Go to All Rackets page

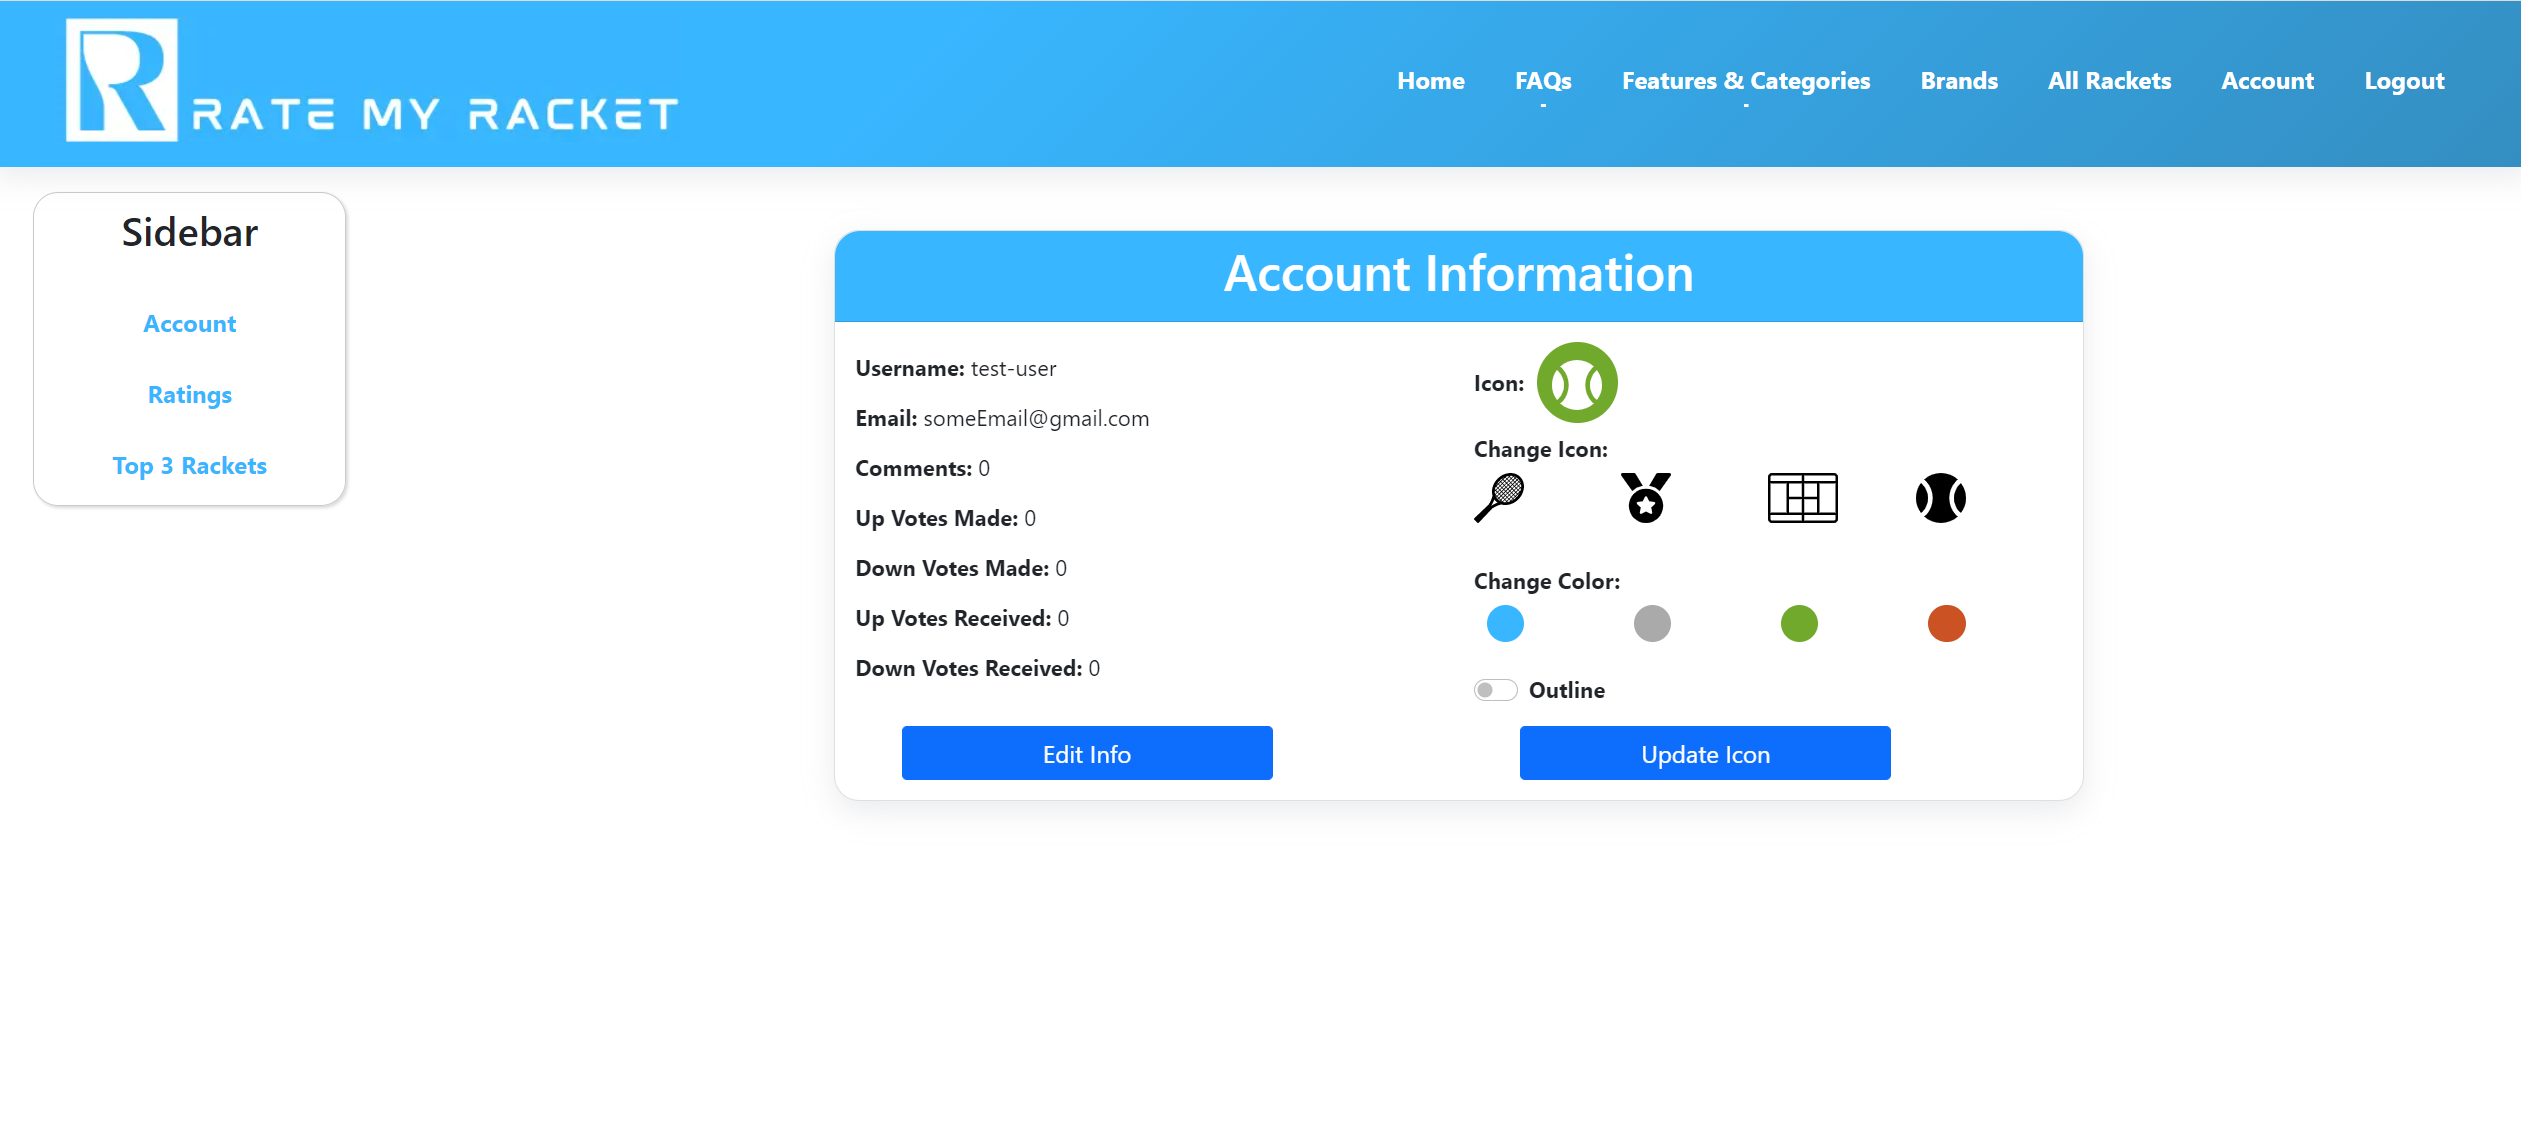pos(2109,81)
